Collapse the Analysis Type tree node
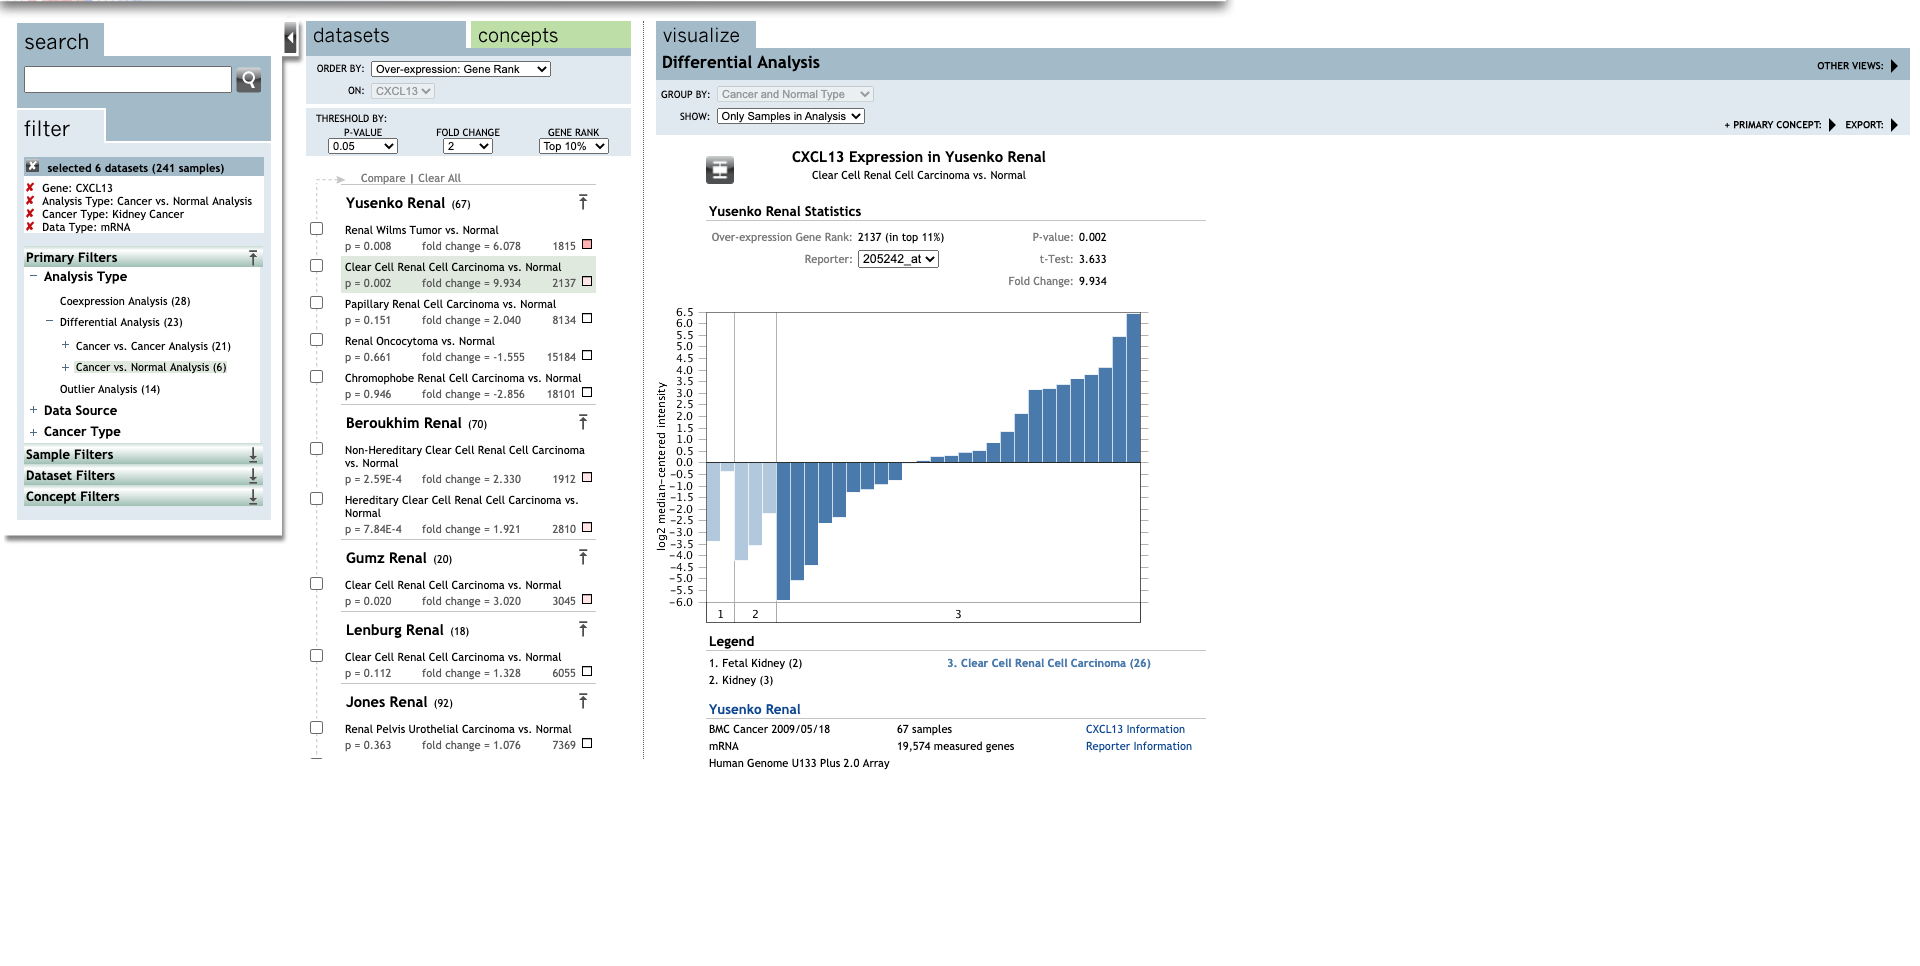 33,276
